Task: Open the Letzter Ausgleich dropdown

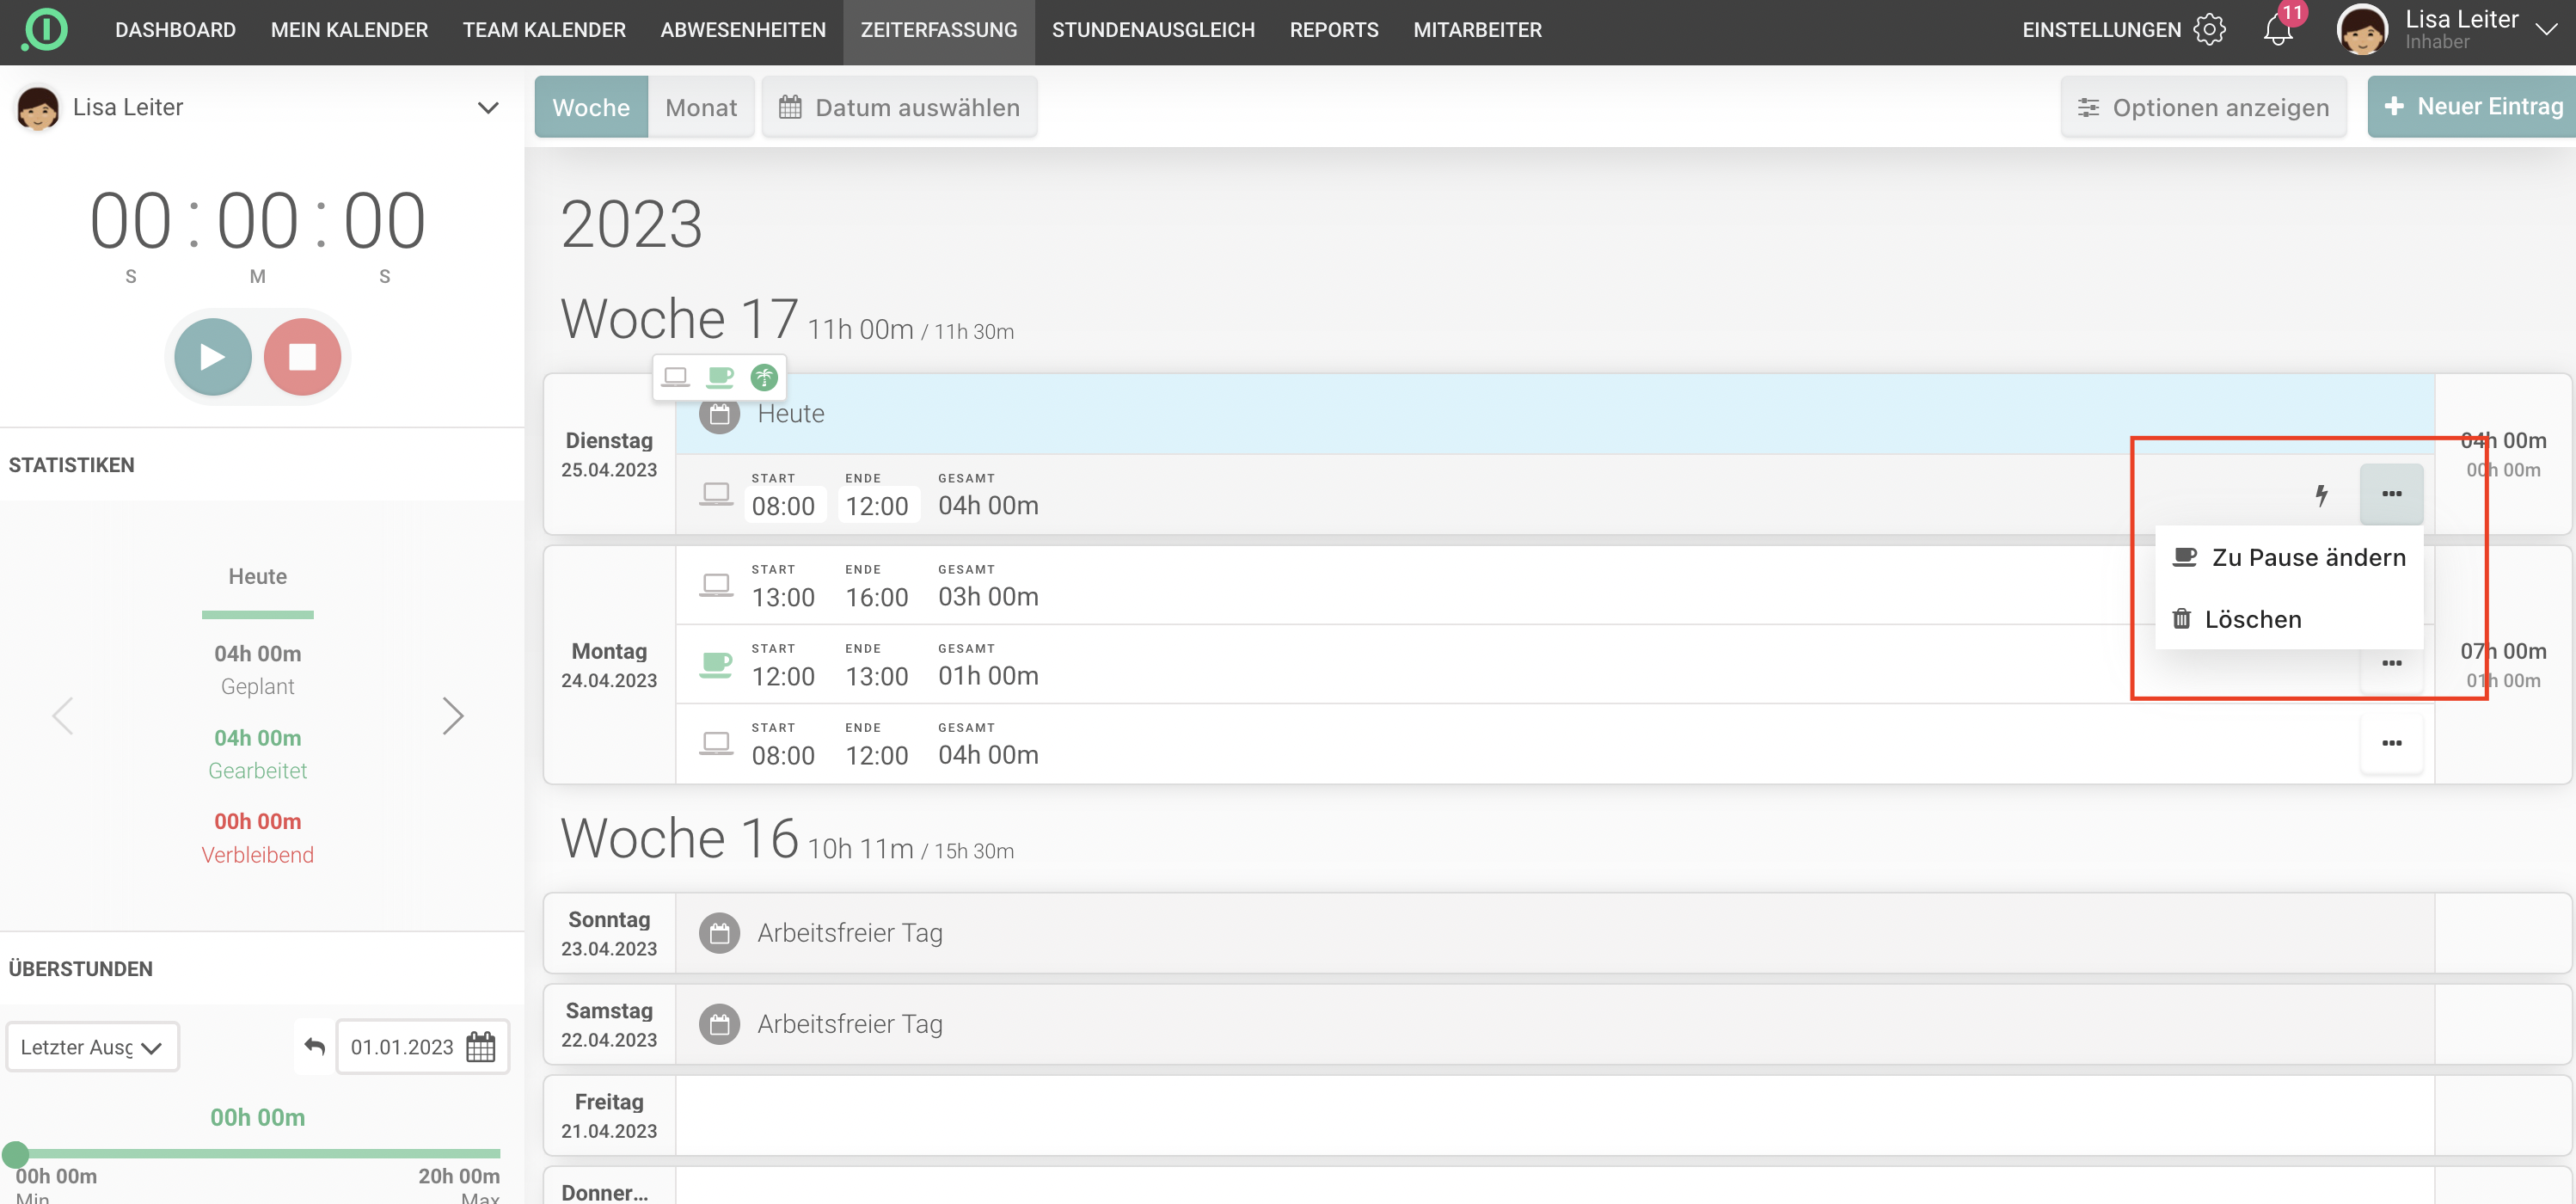Action: 92,1047
